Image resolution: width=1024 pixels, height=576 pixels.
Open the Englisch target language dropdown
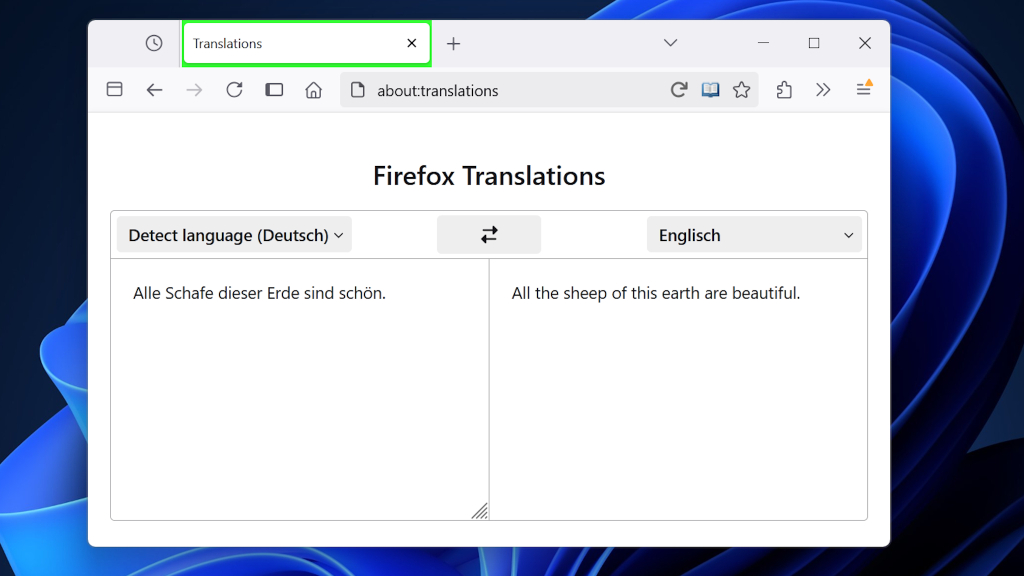coord(754,234)
